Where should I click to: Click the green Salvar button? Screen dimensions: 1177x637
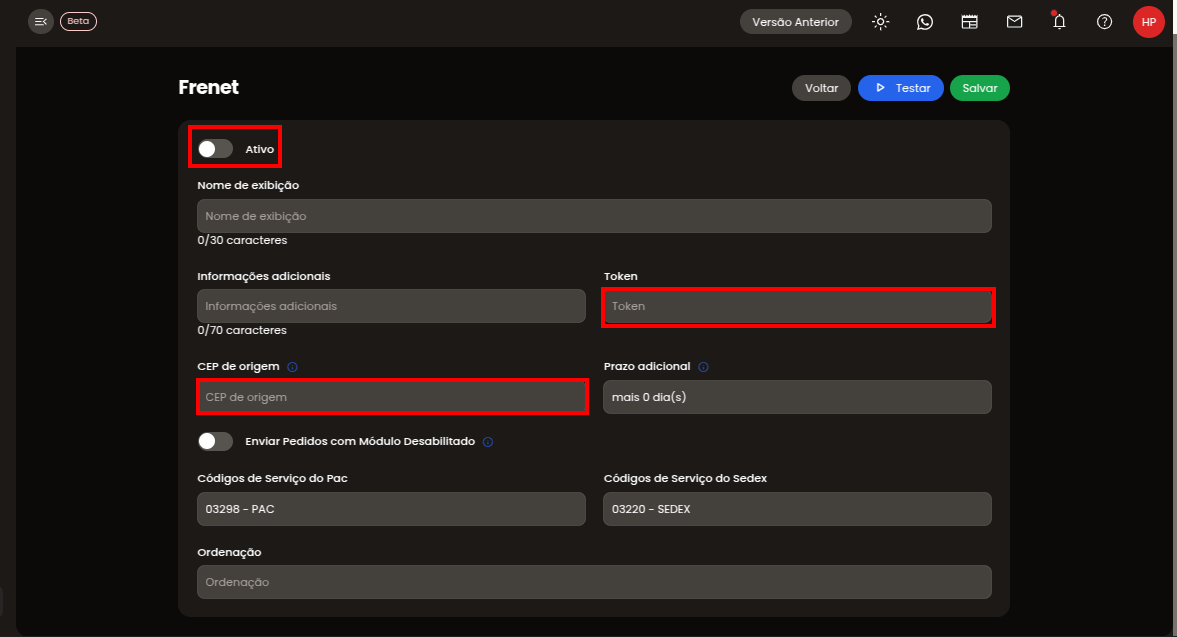pos(980,88)
